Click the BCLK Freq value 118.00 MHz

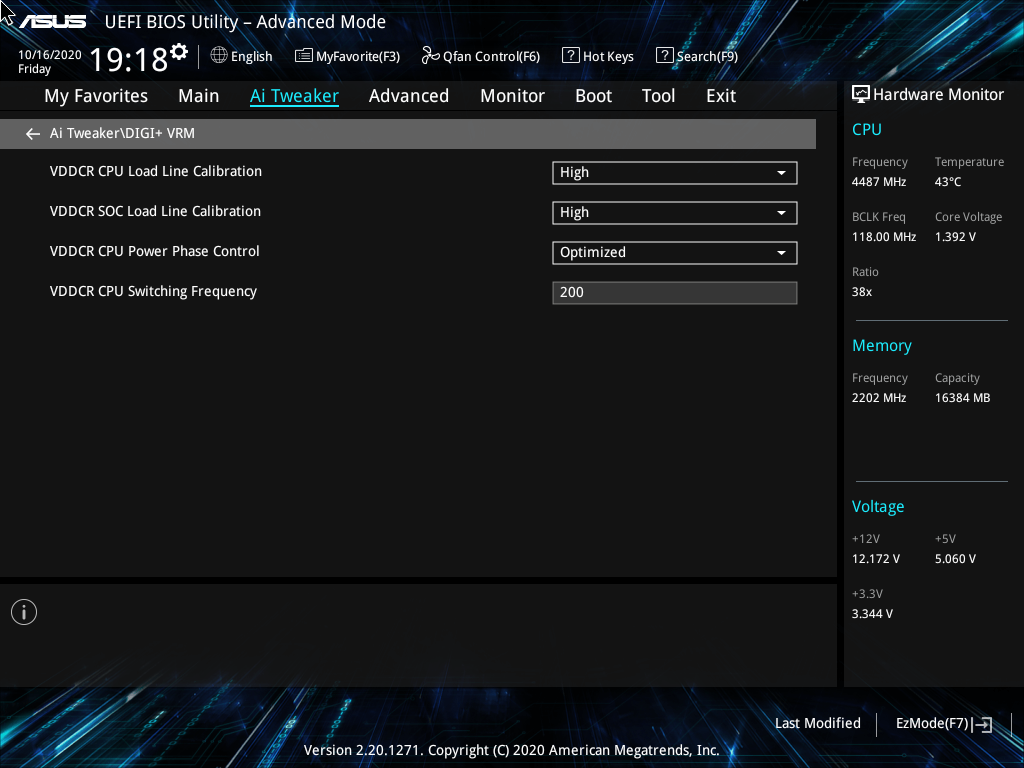pyautogui.click(x=884, y=237)
